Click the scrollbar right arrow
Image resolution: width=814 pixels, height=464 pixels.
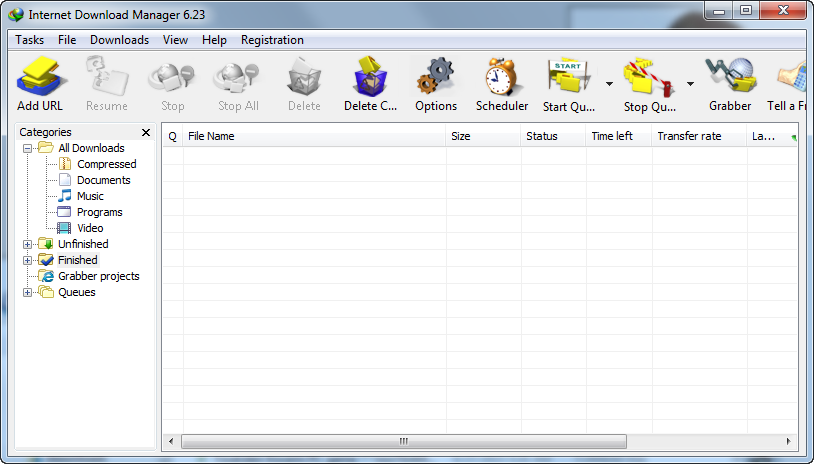[789, 441]
